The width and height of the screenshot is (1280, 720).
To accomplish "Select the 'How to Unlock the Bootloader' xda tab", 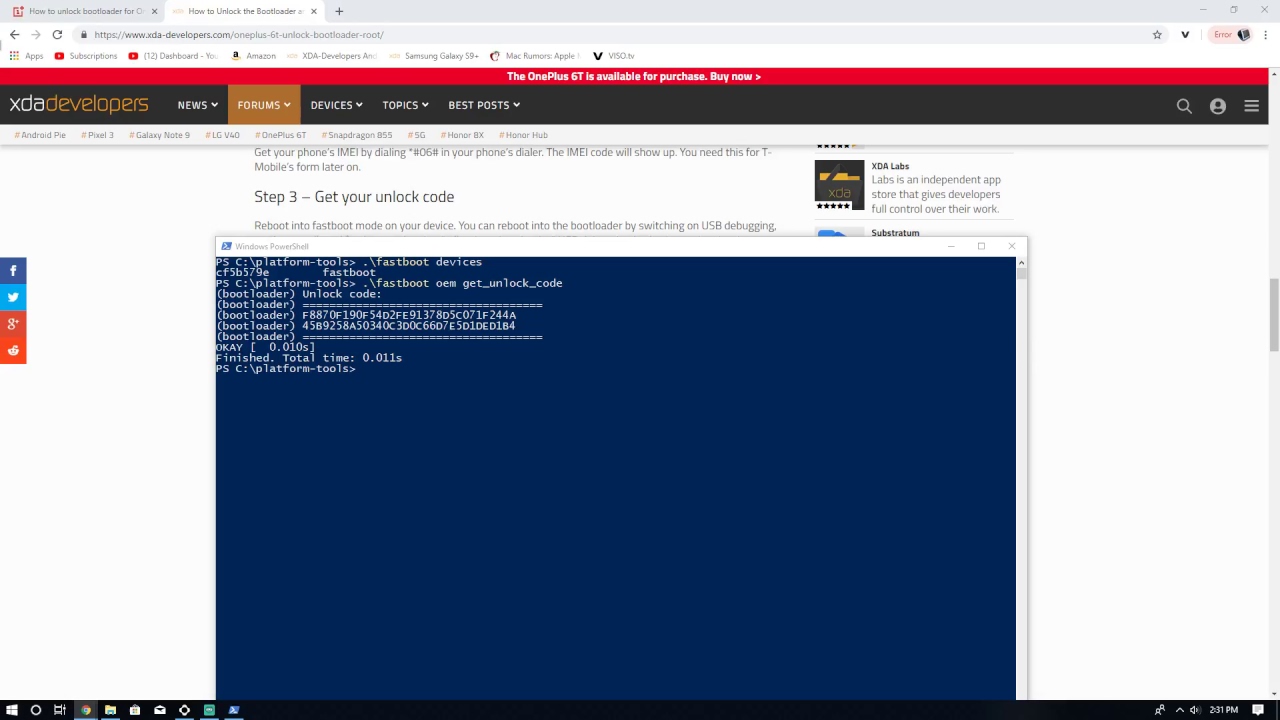I will coord(244,11).
